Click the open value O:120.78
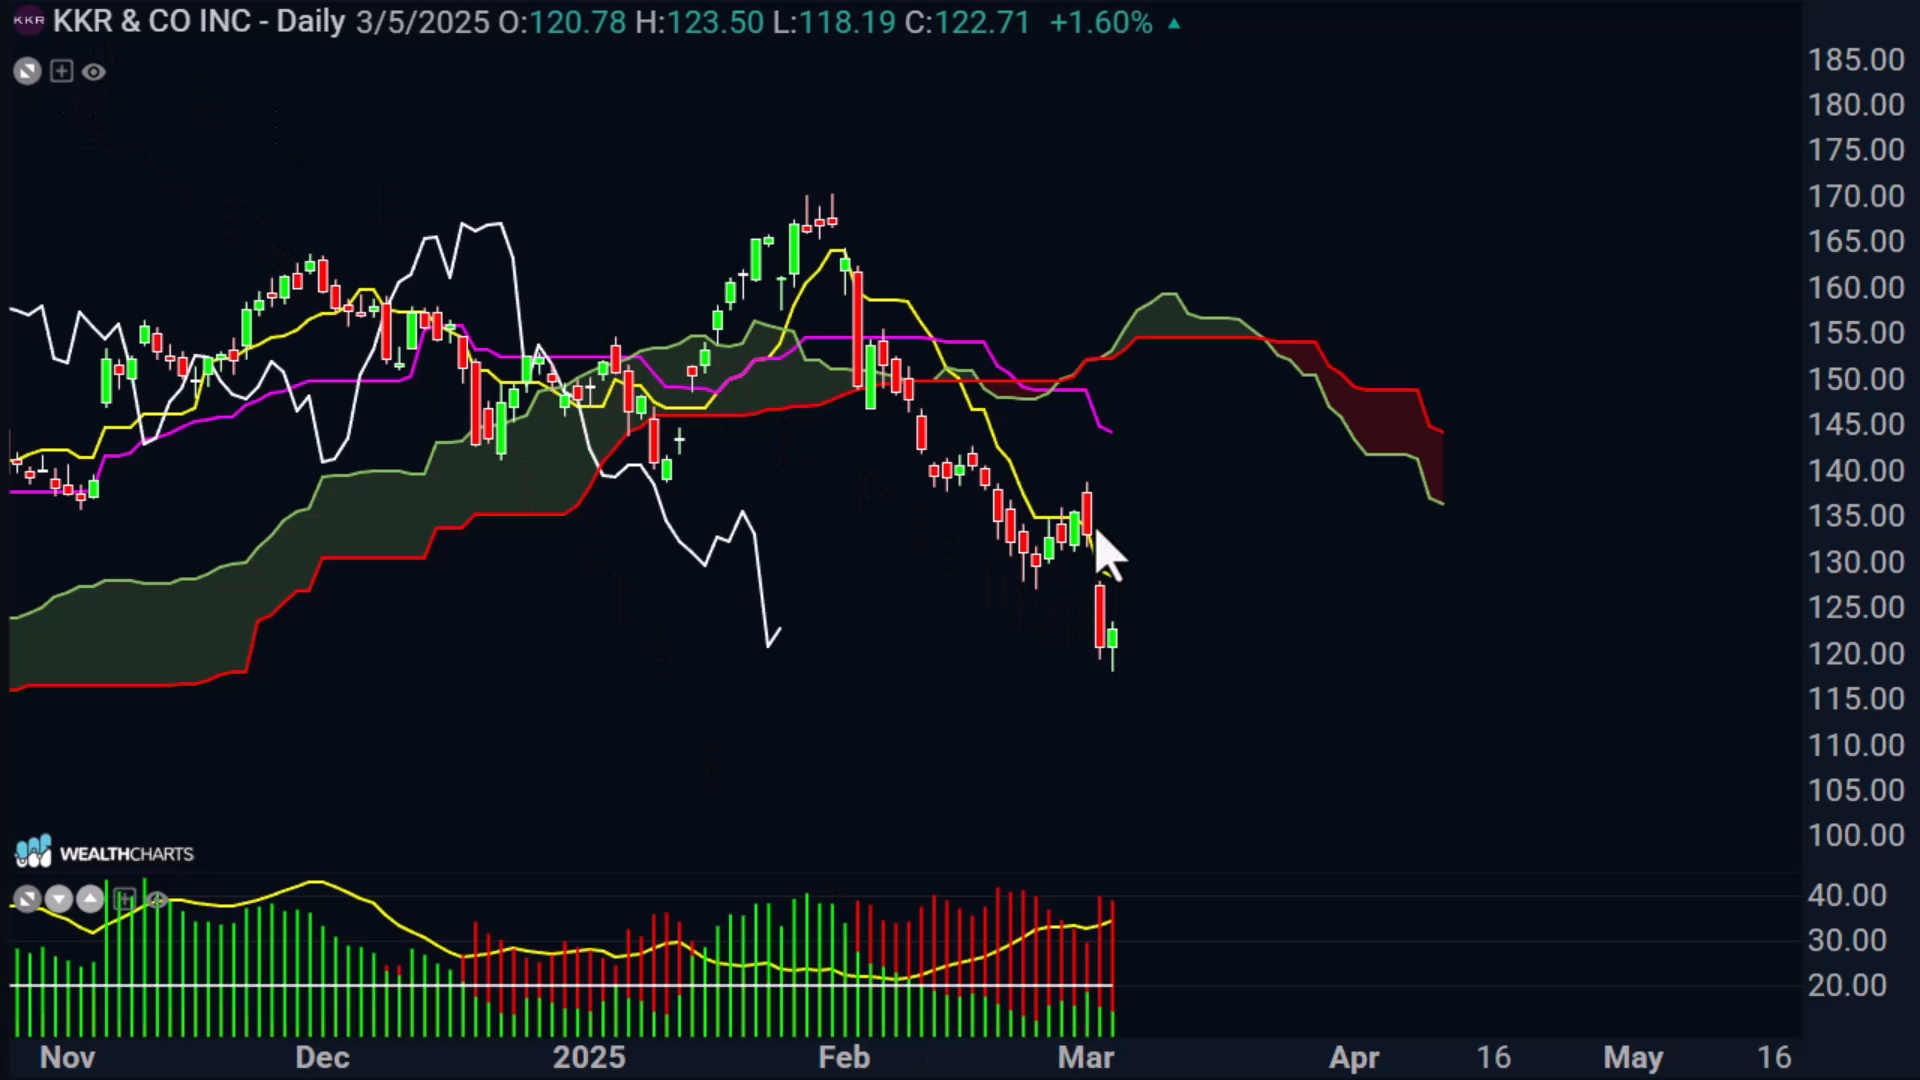This screenshot has height=1080, width=1920. tap(562, 22)
